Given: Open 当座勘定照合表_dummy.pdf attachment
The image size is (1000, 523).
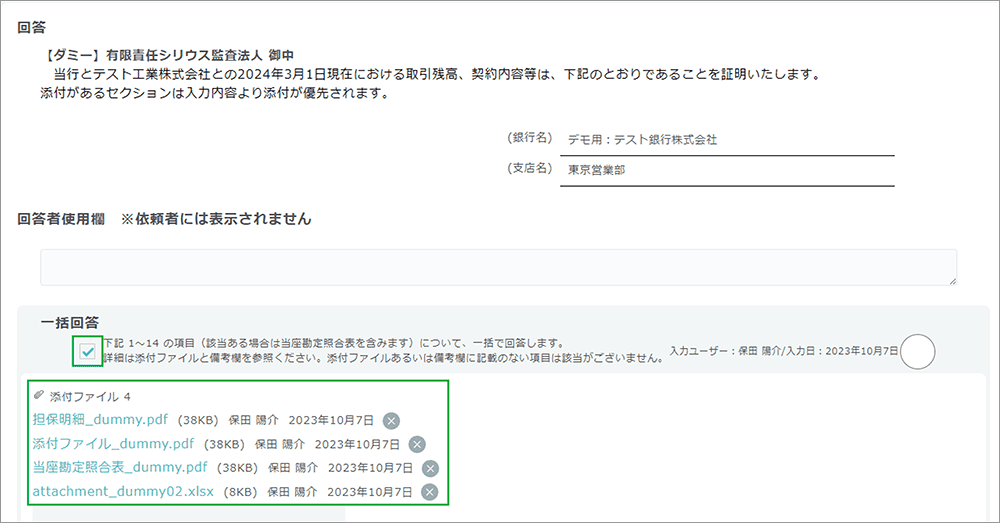Looking at the screenshot, I should coord(120,468).
